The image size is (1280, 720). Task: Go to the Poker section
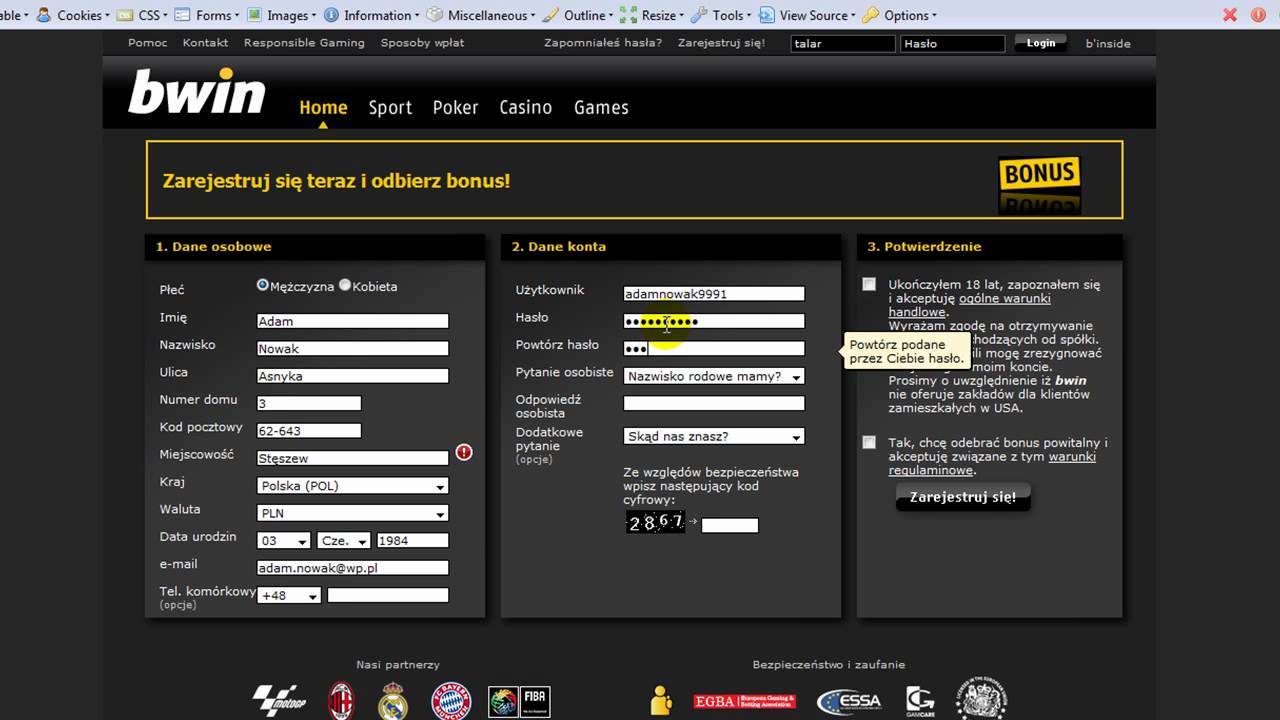coord(456,107)
